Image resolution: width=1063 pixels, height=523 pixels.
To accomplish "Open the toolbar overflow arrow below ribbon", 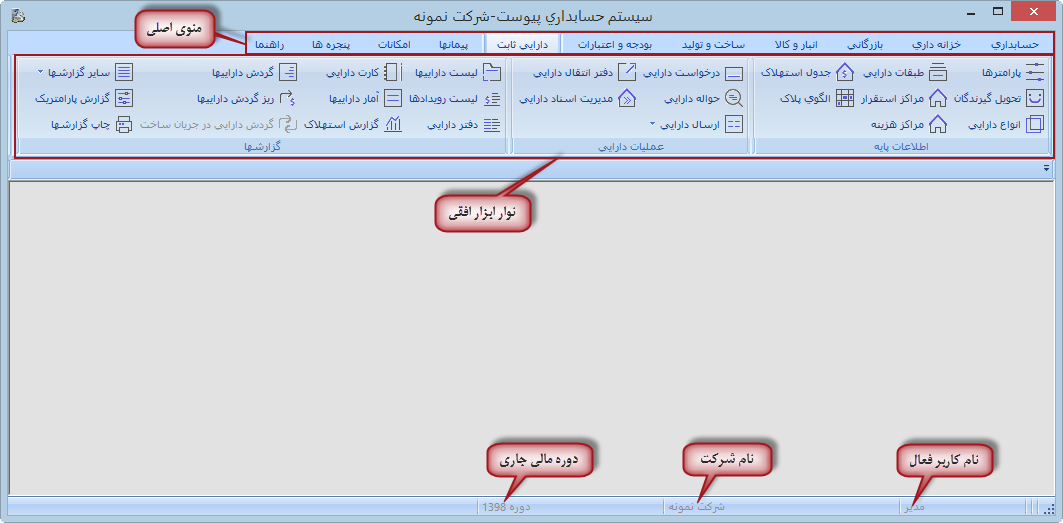I will pyautogui.click(x=1046, y=169).
